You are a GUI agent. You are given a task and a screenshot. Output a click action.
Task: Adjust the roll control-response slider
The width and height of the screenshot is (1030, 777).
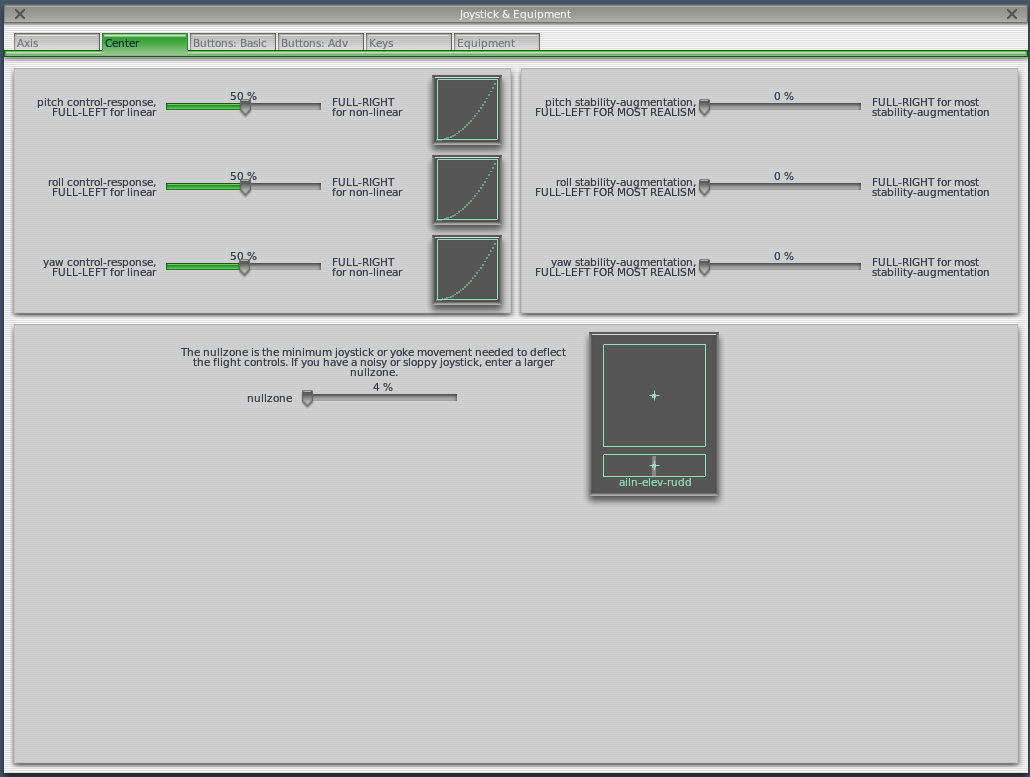pyautogui.click(x=244, y=188)
